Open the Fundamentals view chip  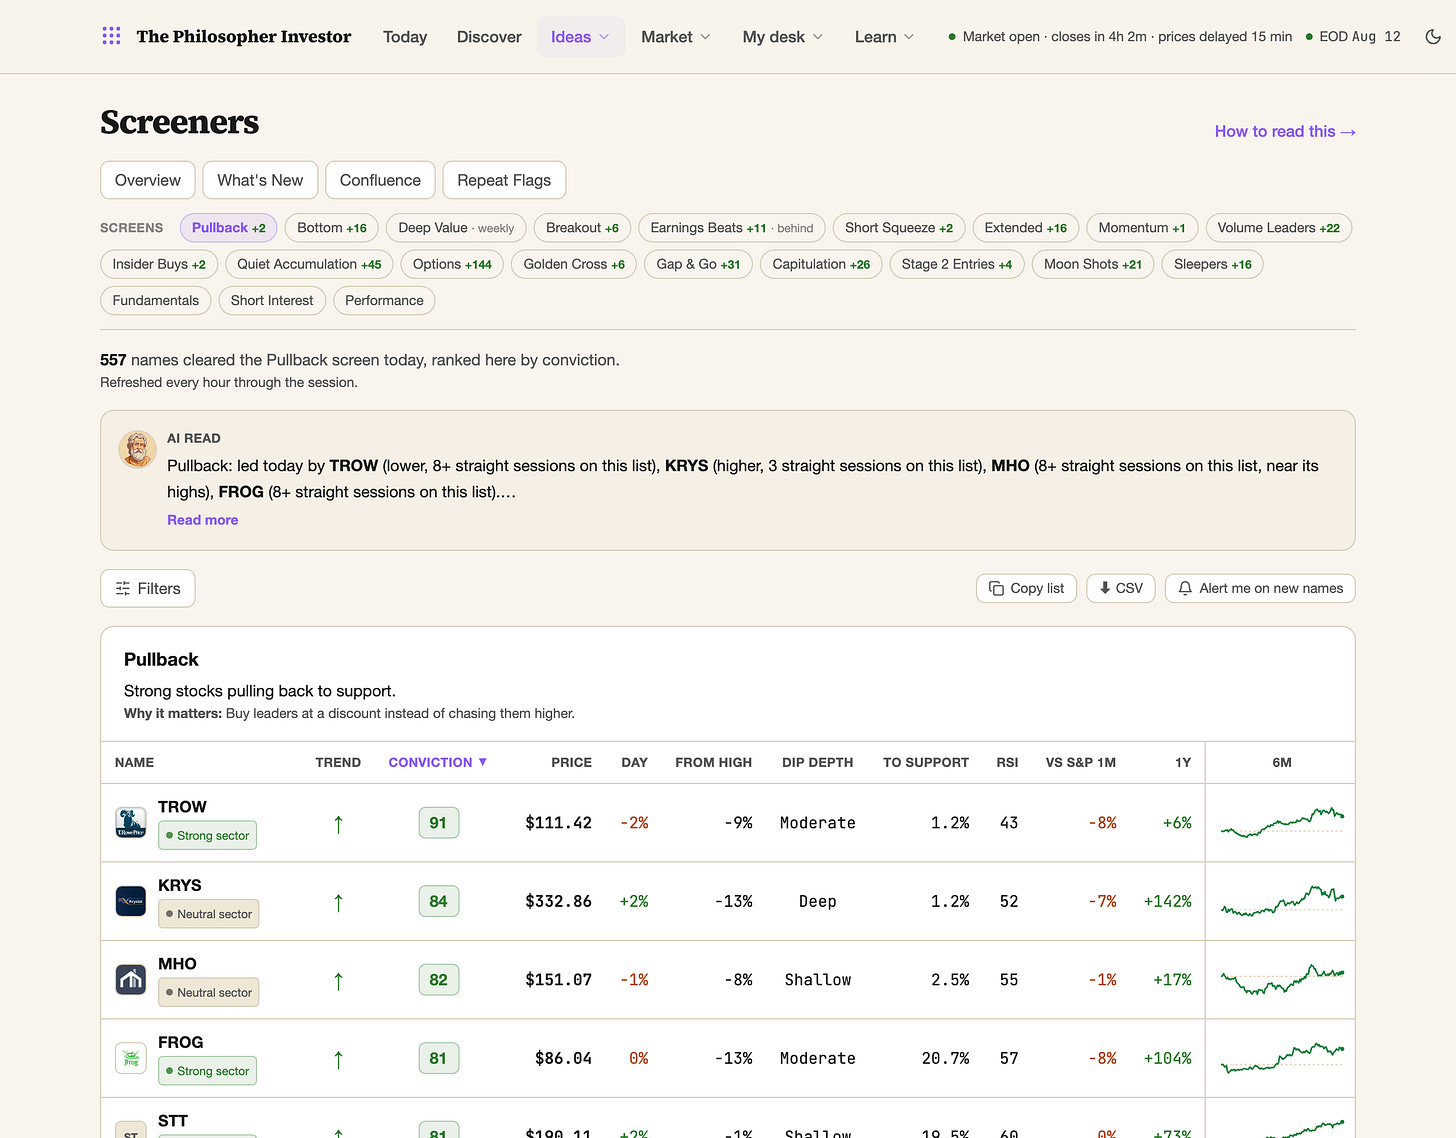[156, 300]
